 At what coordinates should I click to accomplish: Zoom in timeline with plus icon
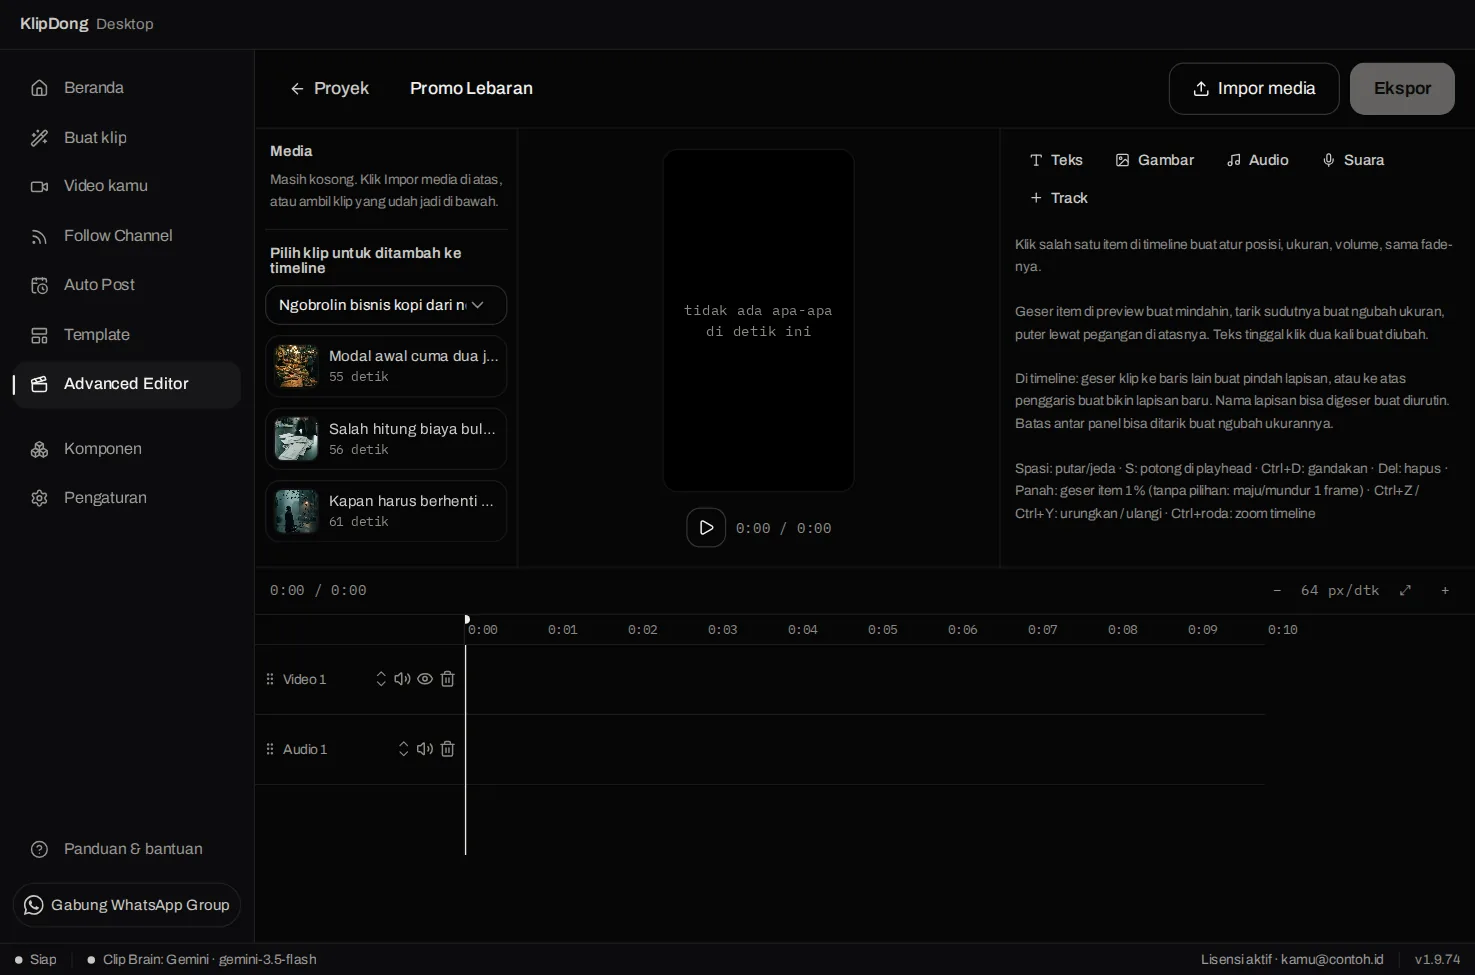click(x=1445, y=591)
